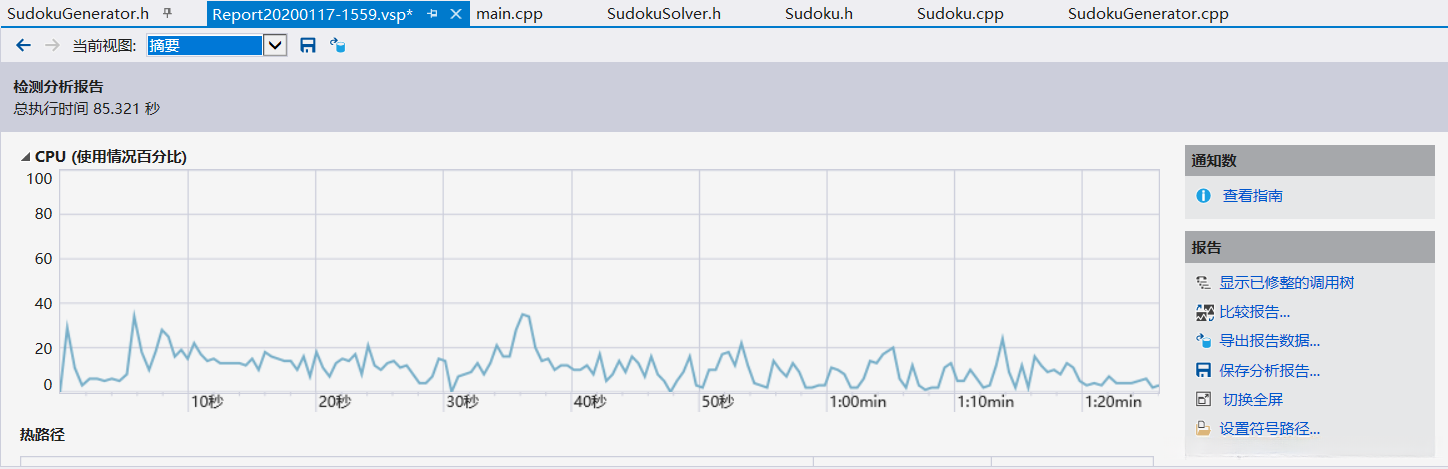Click the 通知数 panel header
The image size is (1448, 469).
[1309, 160]
